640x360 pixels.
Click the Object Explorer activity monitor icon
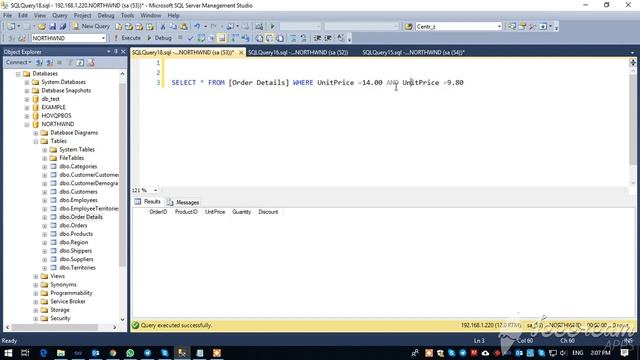91,62
